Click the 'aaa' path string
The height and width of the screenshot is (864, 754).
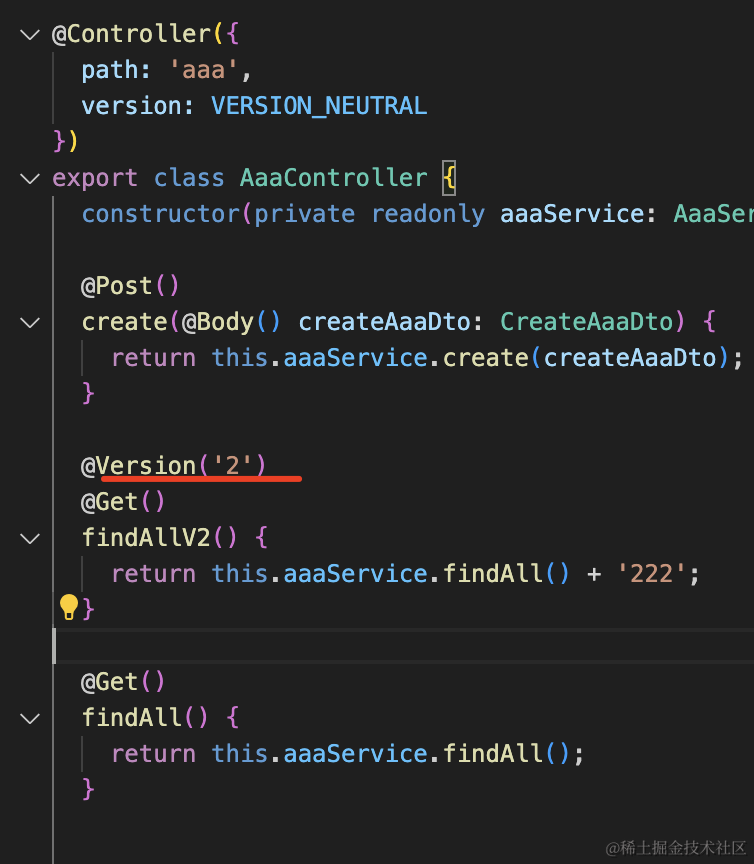[203, 70]
